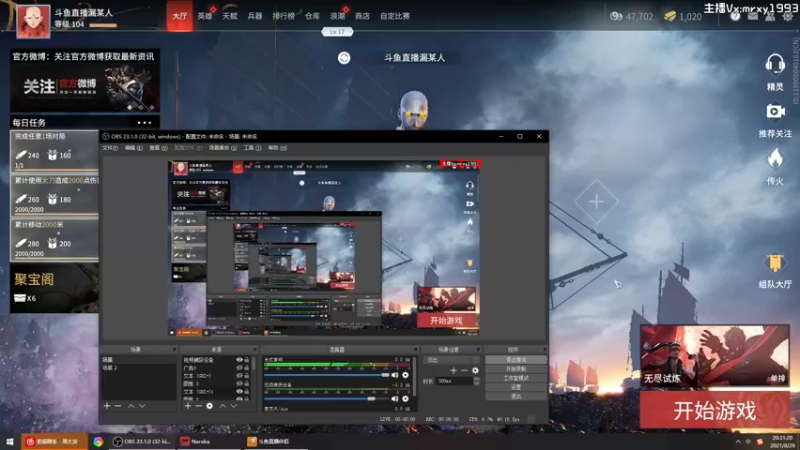This screenshot has width=800, height=450.
Task: Toggle the lock on the 图像 3 source
Action: [247, 383]
